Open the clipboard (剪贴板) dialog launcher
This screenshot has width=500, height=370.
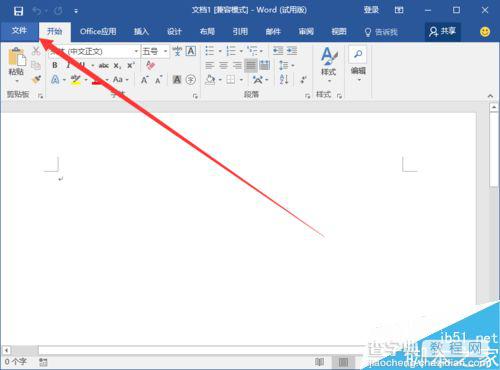pyautogui.click(x=40, y=96)
